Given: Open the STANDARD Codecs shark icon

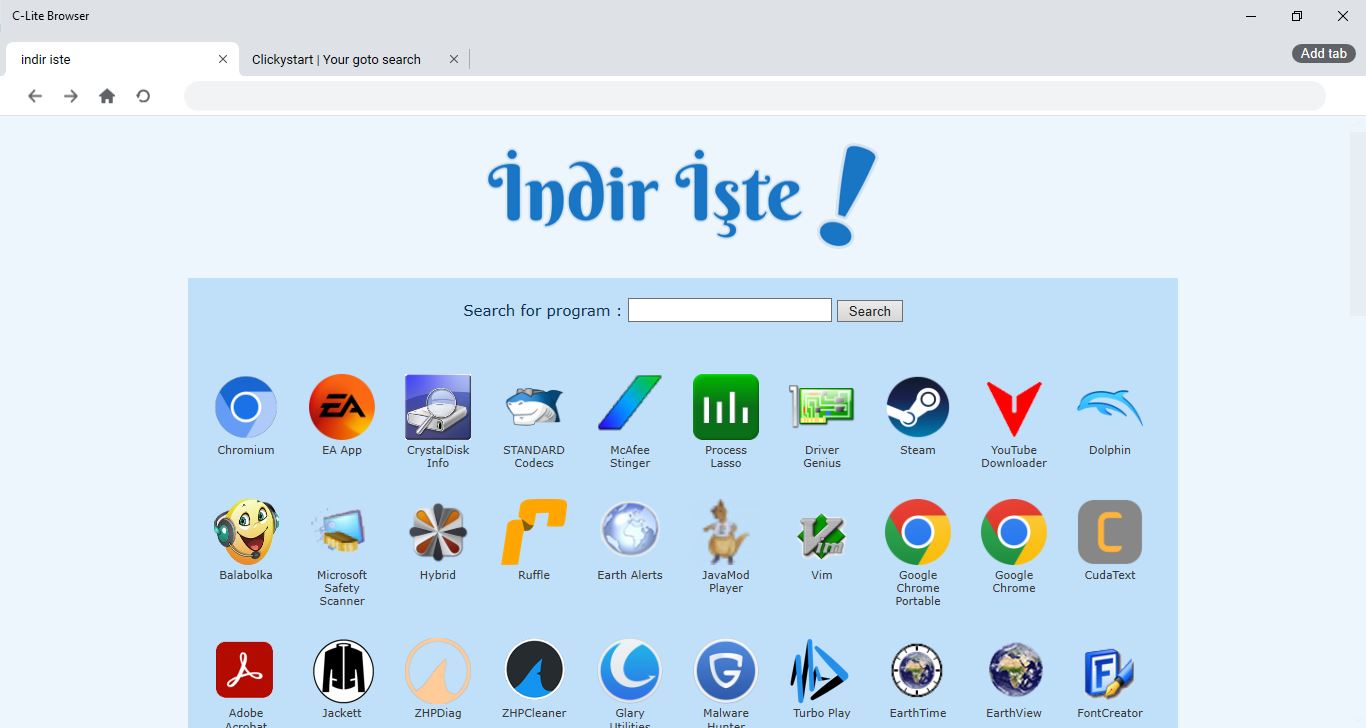Looking at the screenshot, I should (x=534, y=407).
